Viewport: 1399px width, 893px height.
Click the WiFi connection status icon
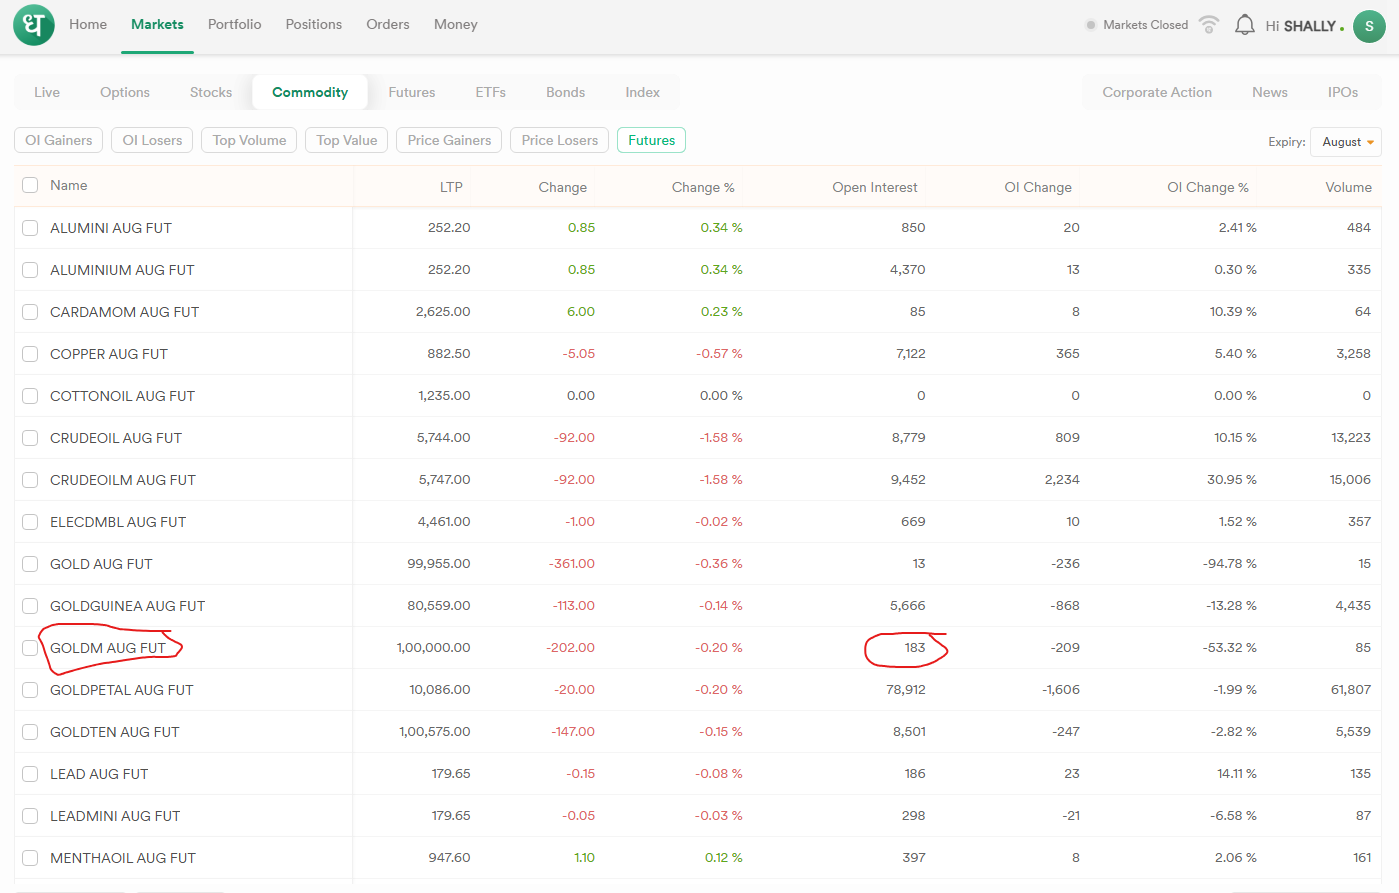[1209, 25]
